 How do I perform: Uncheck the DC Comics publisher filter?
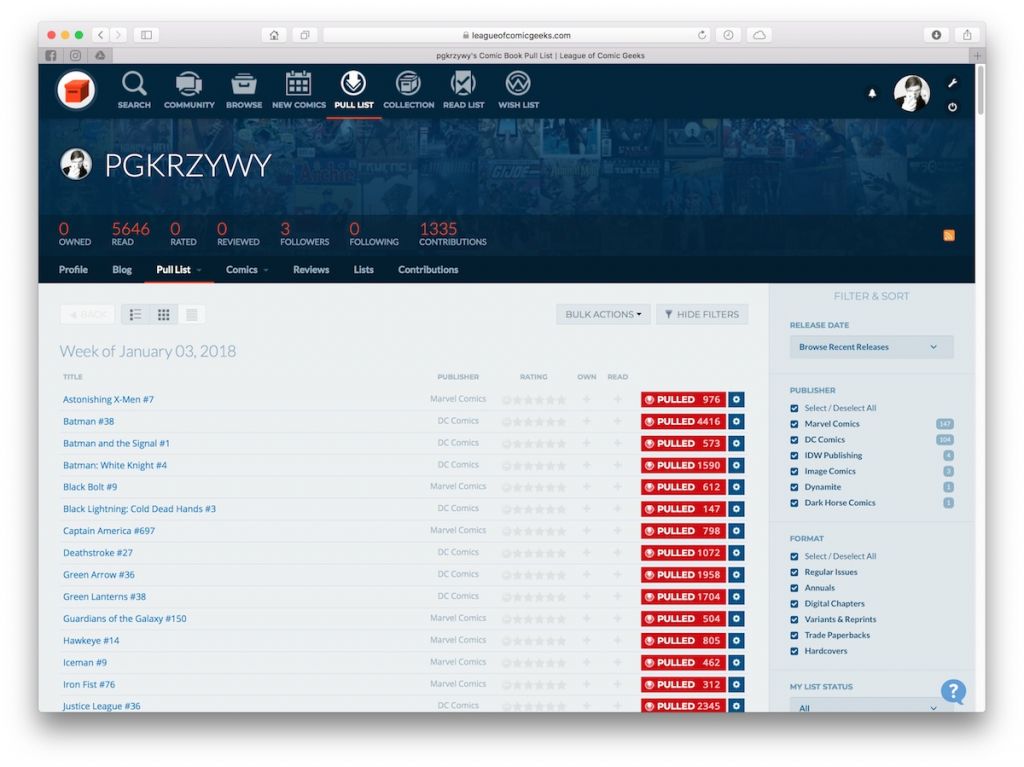pos(794,440)
